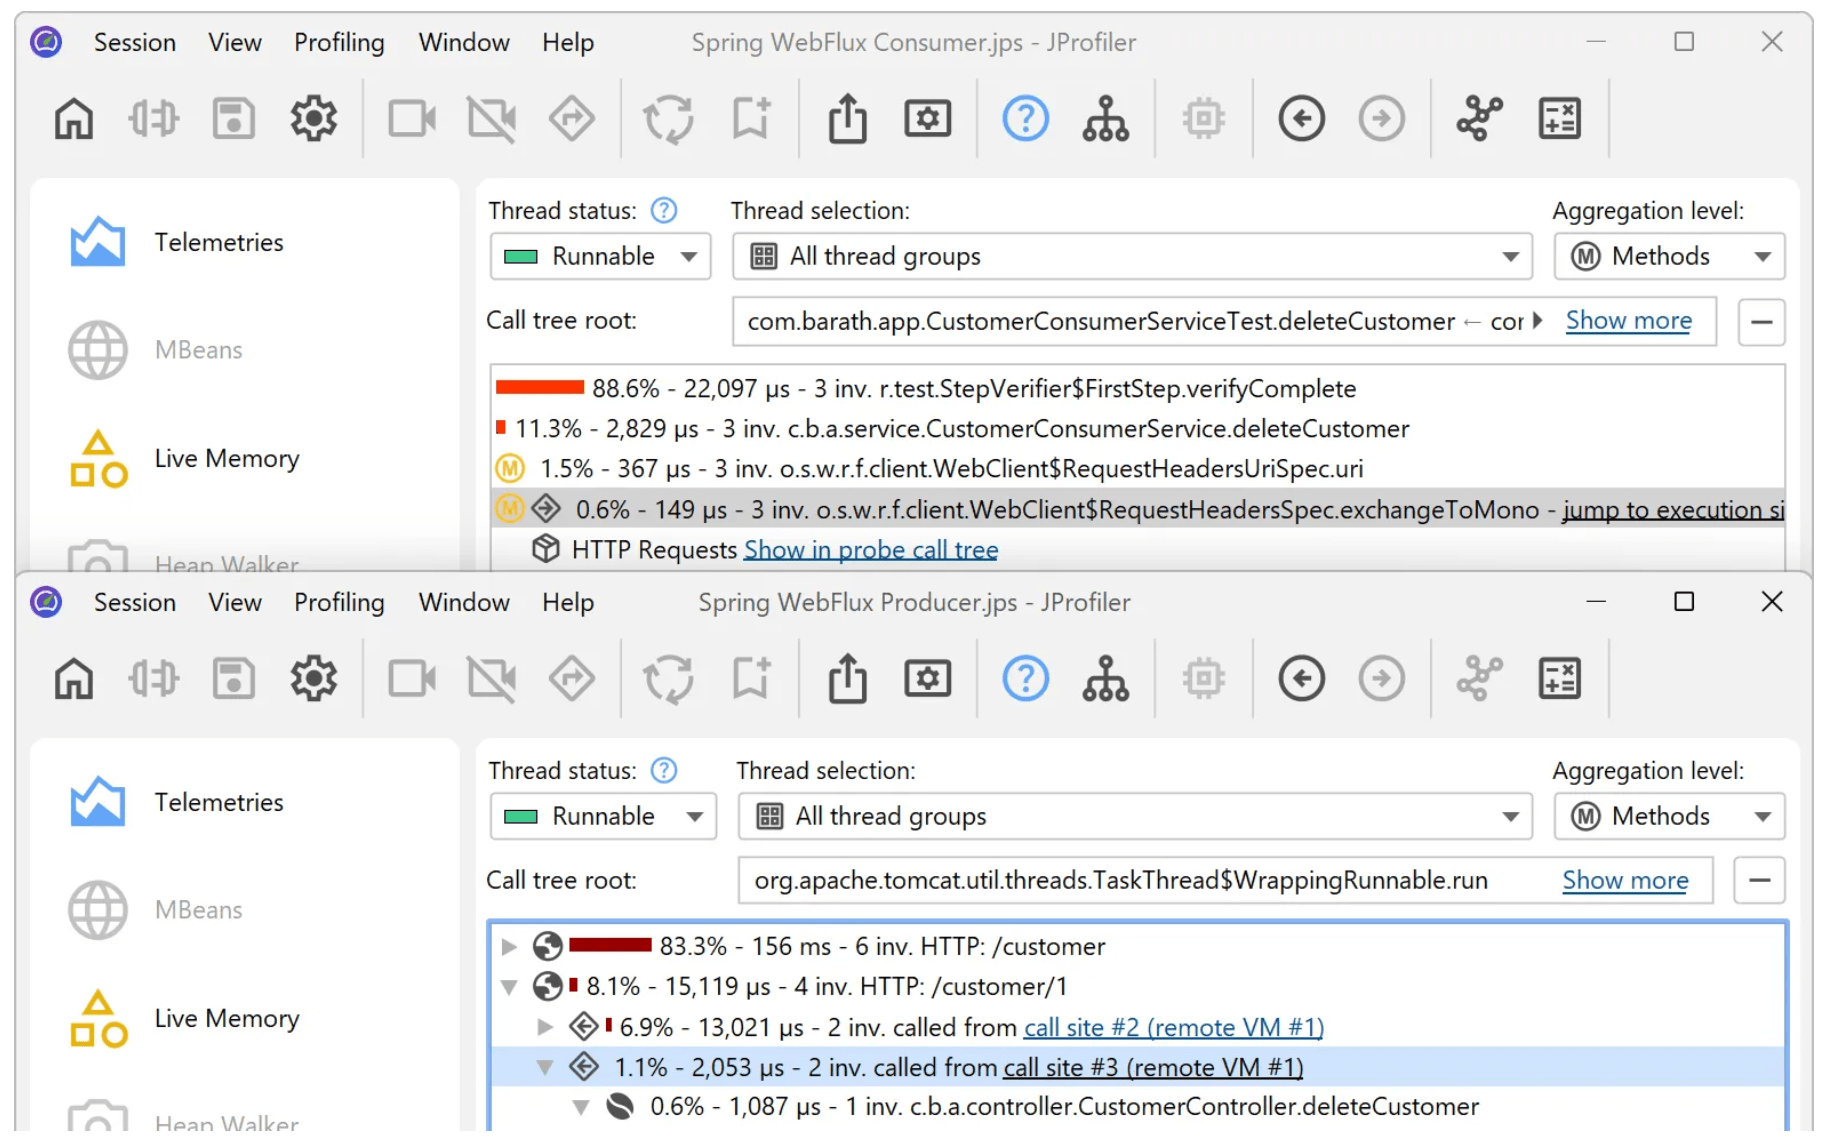Click the export icon in Producer window toolbar
This screenshot has width=1842, height=1146.
click(x=848, y=679)
